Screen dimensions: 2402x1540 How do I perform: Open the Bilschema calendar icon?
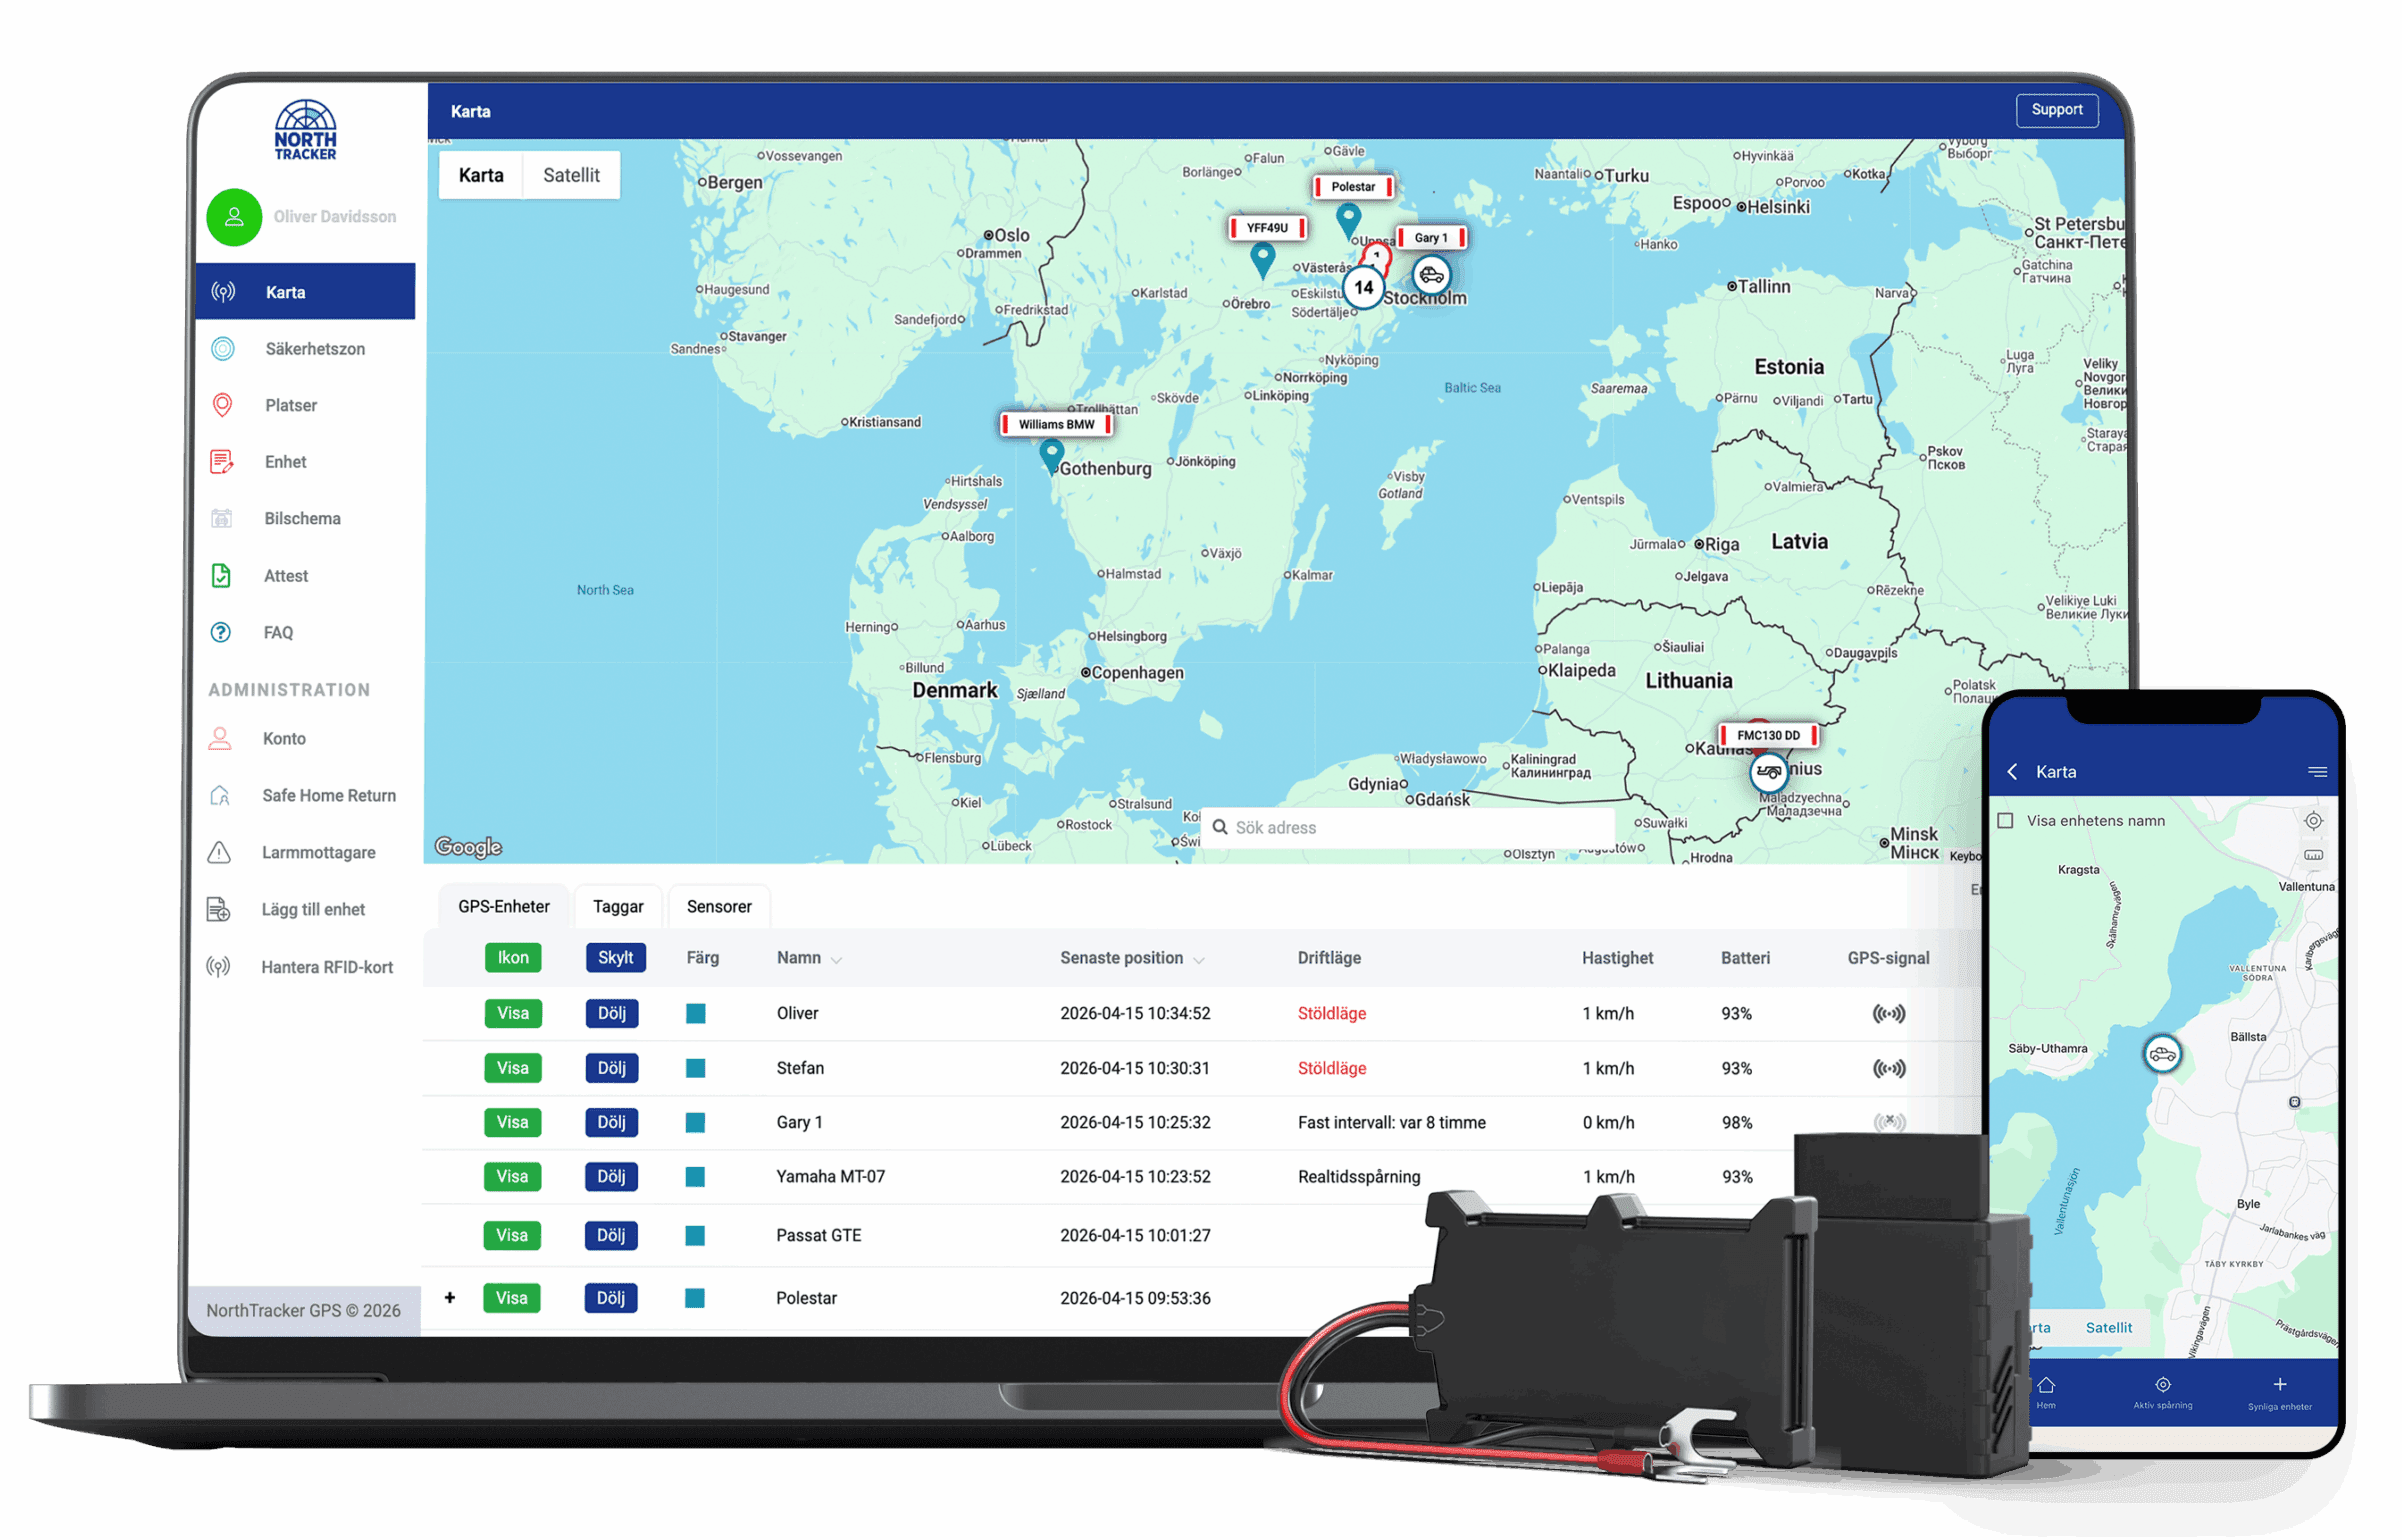tap(222, 518)
